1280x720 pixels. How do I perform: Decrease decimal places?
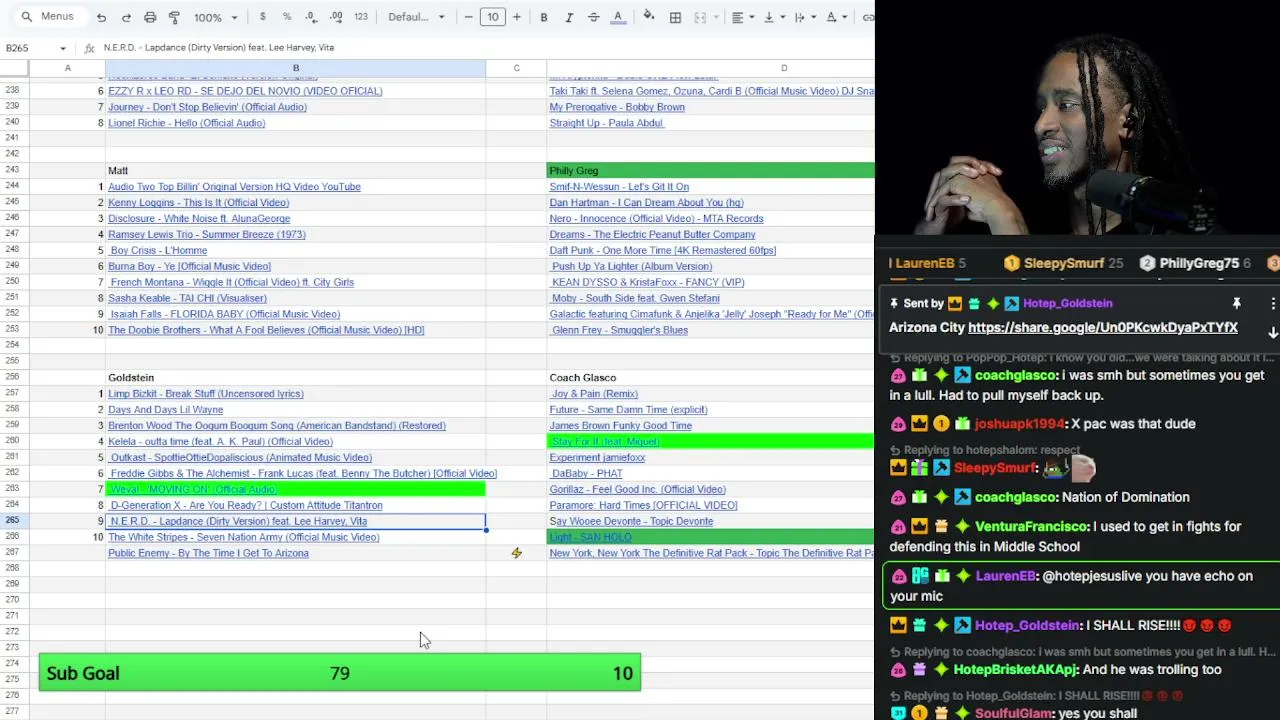coord(311,17)
